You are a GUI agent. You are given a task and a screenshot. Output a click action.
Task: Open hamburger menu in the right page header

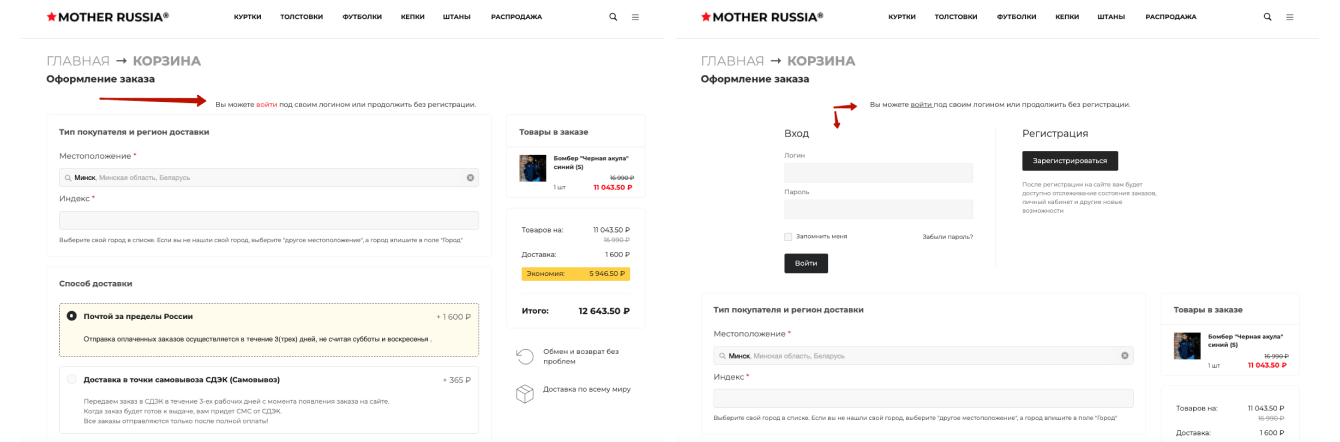1290,17
